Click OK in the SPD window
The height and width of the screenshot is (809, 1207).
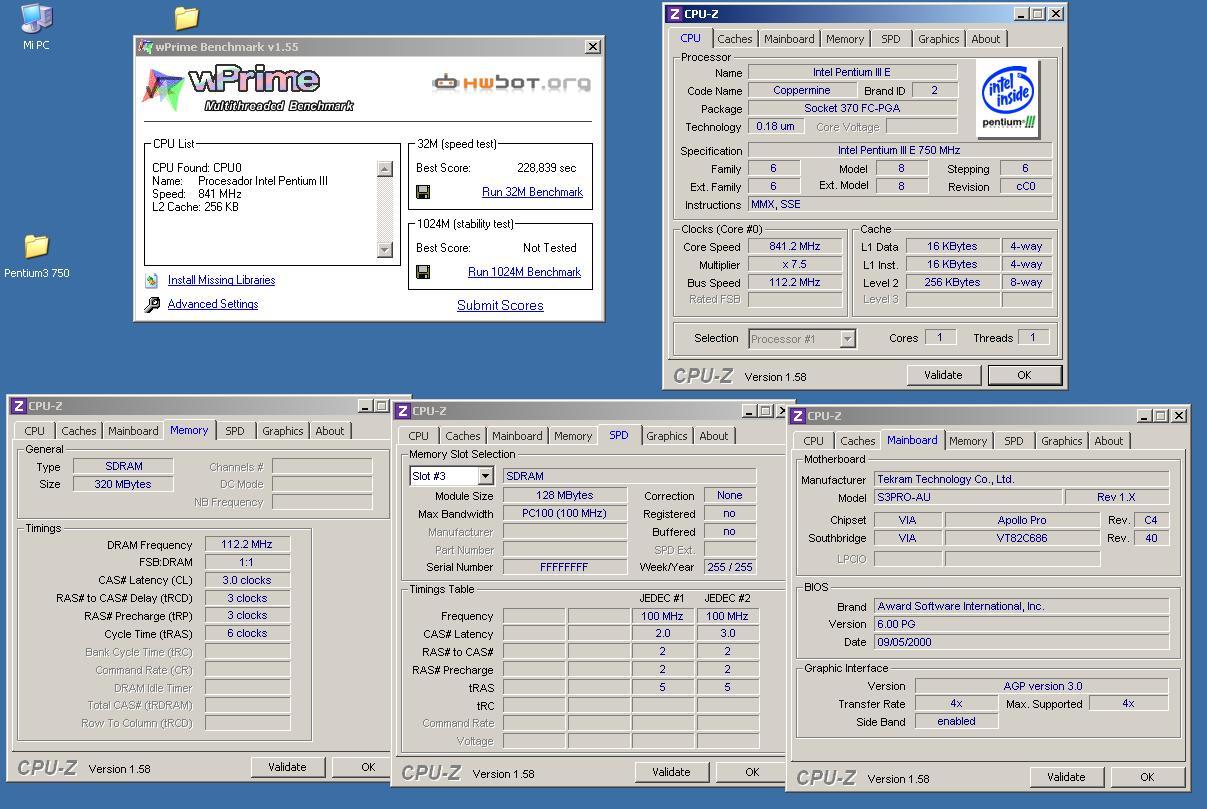pos(752,772)
